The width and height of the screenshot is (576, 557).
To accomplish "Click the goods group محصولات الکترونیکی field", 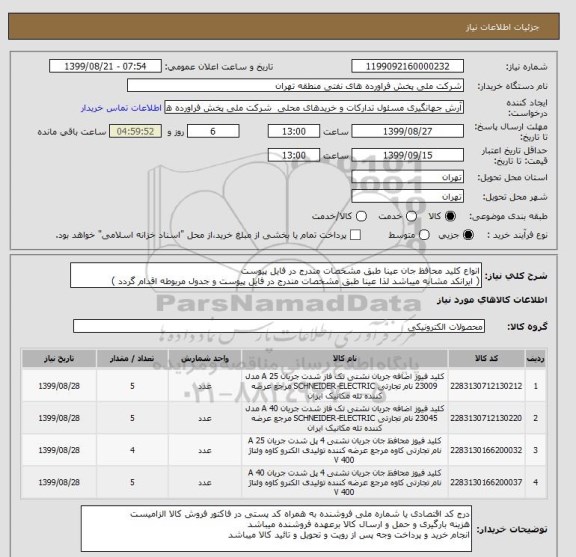I will 279,327.
